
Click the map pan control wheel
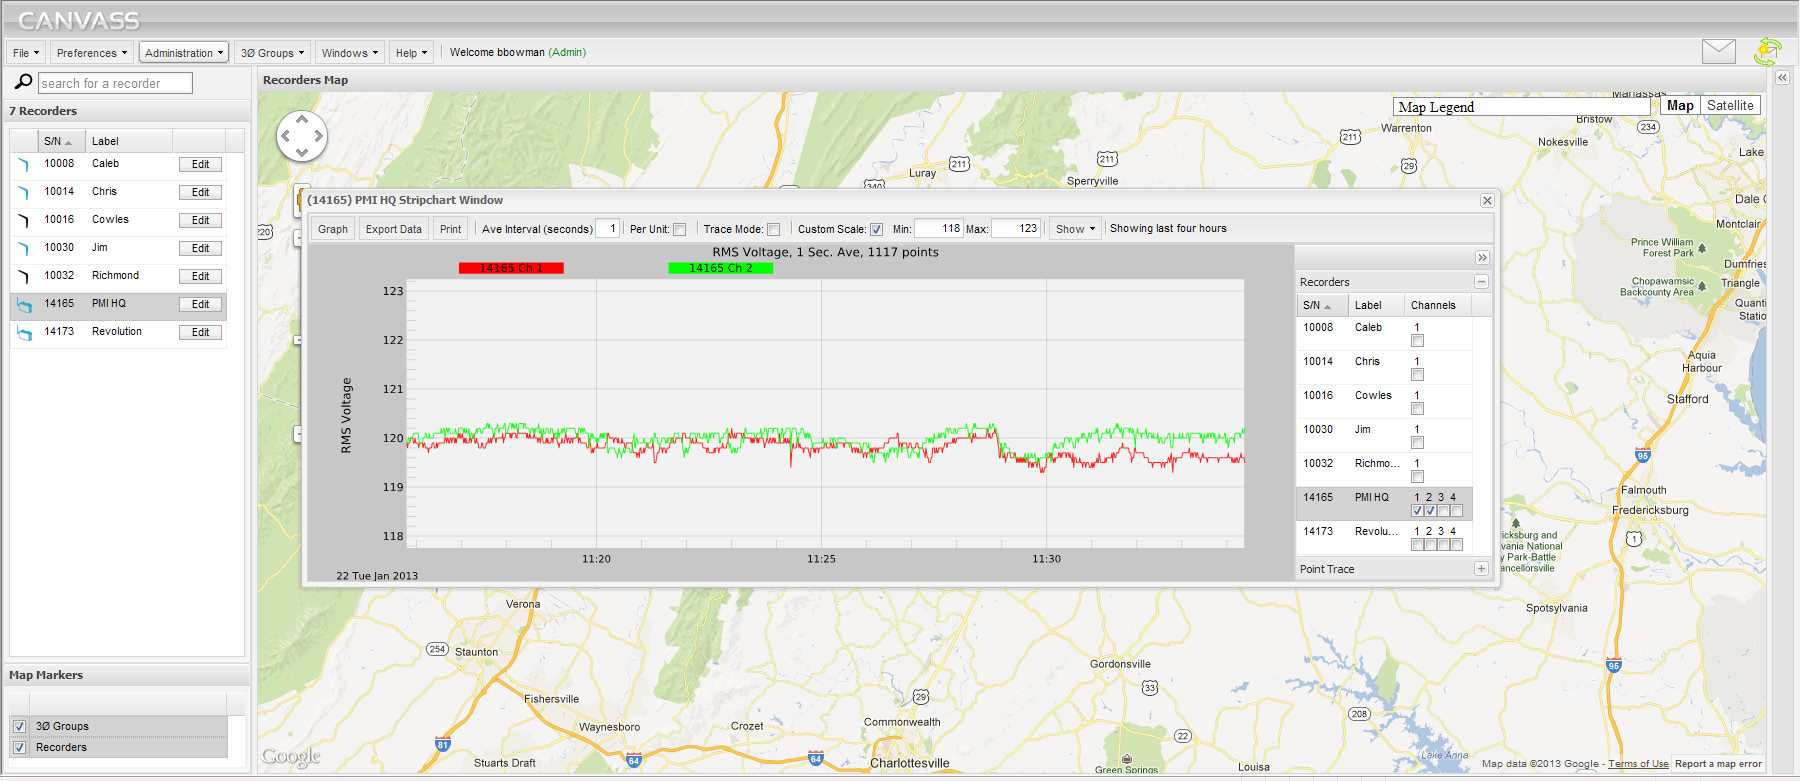pyautogui.click(x=301, y=136)
